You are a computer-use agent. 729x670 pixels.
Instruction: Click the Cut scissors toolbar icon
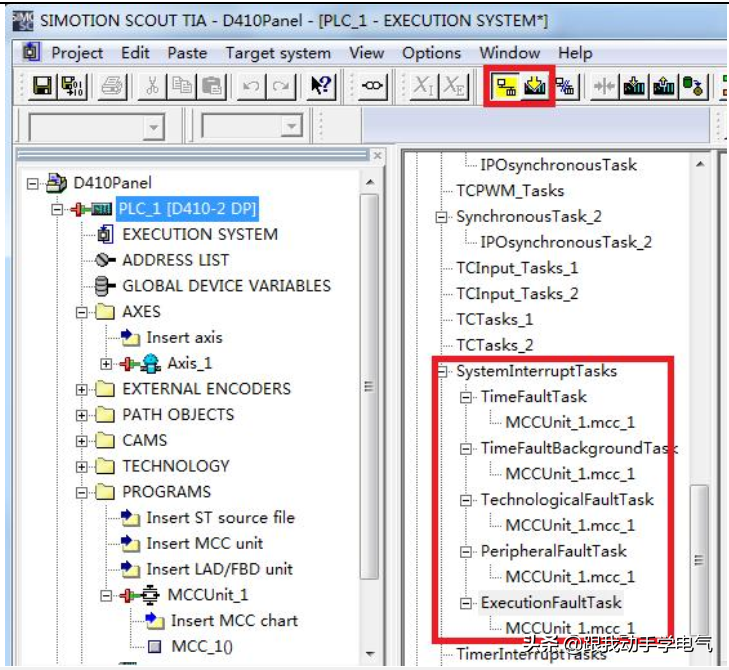coord(153,87)
